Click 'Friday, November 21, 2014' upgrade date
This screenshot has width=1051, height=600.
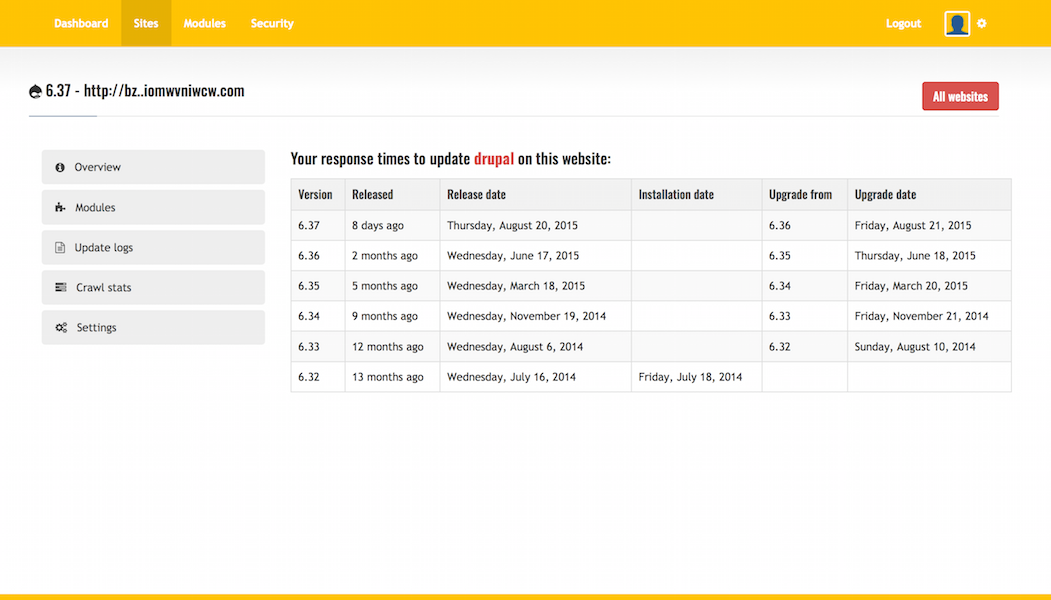(922, 316)
